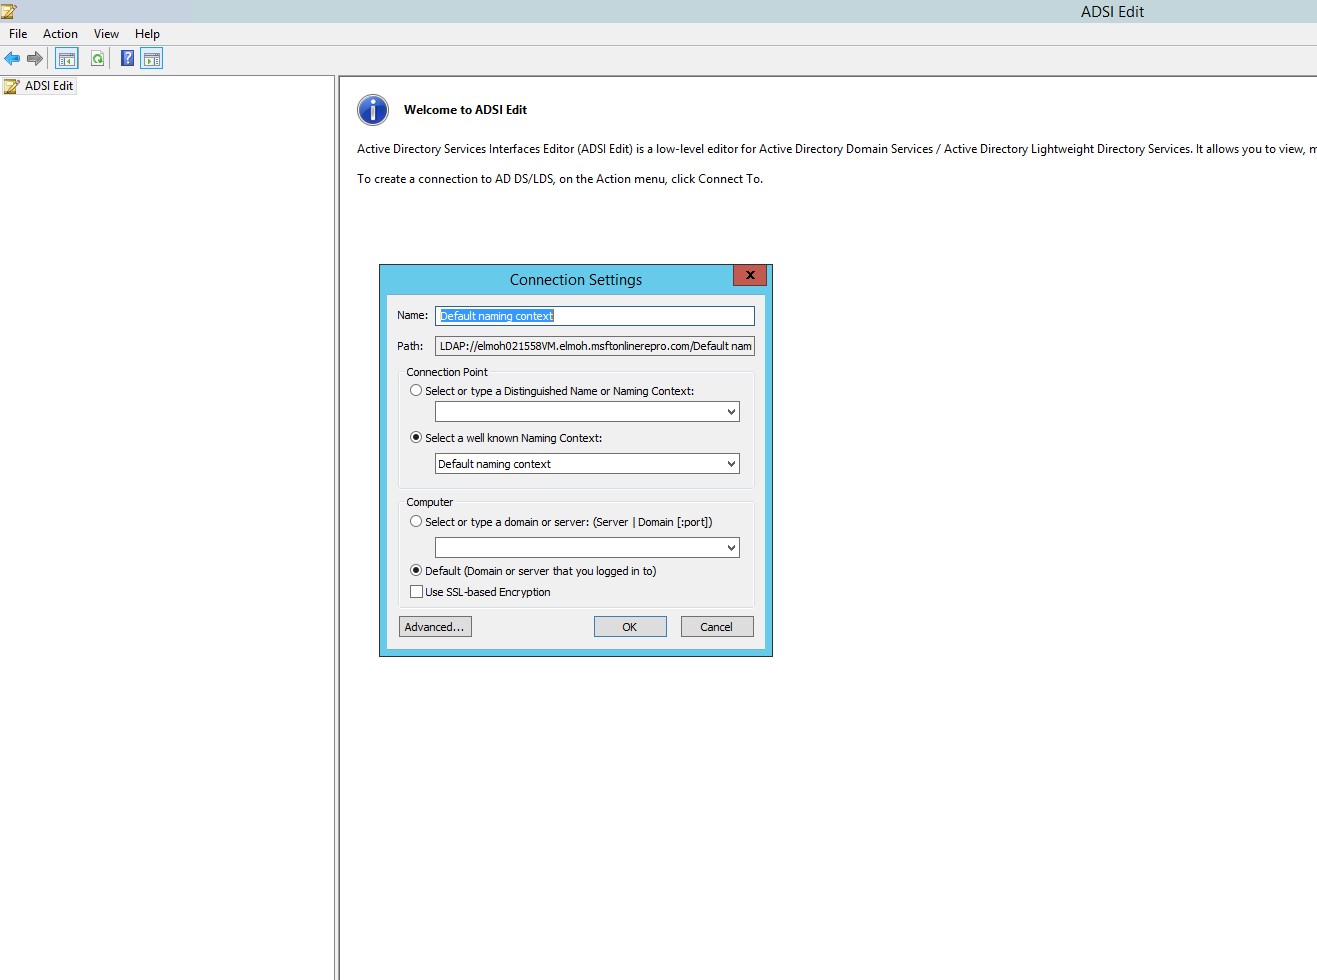The width and height of the screenshot is (1317, 980).
Task: Click the Advanced... button
Action: (435, 627)
